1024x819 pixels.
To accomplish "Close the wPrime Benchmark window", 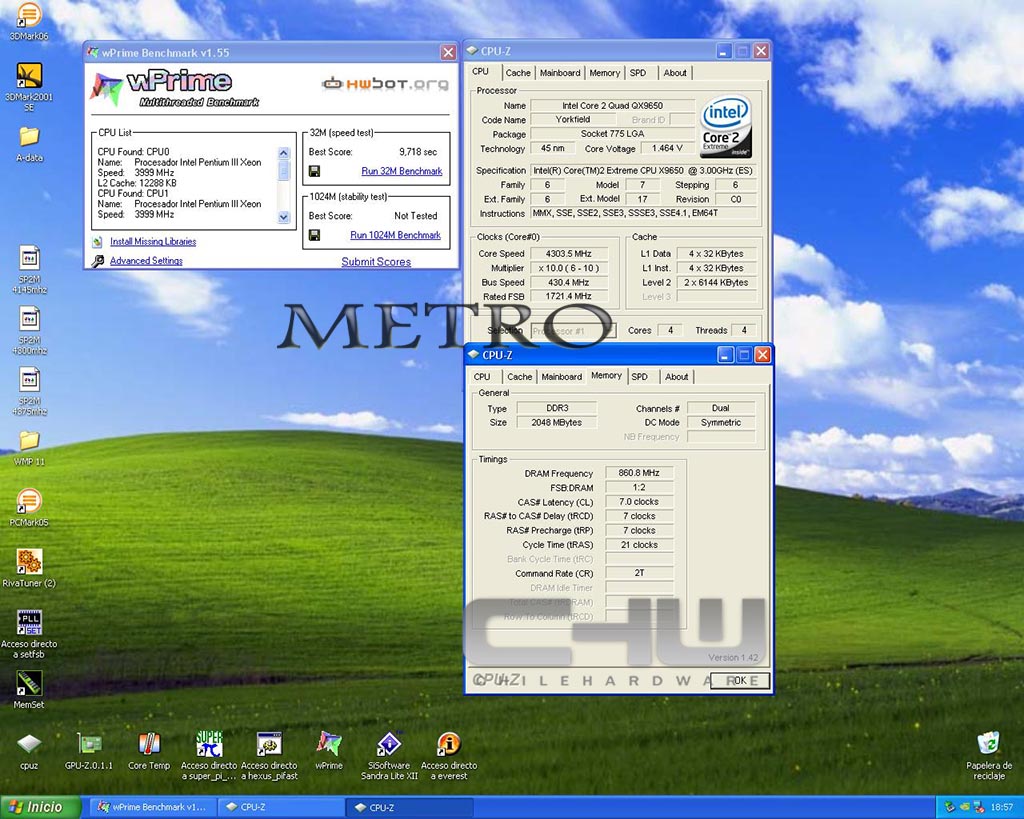I will click(x=448, y=52).
